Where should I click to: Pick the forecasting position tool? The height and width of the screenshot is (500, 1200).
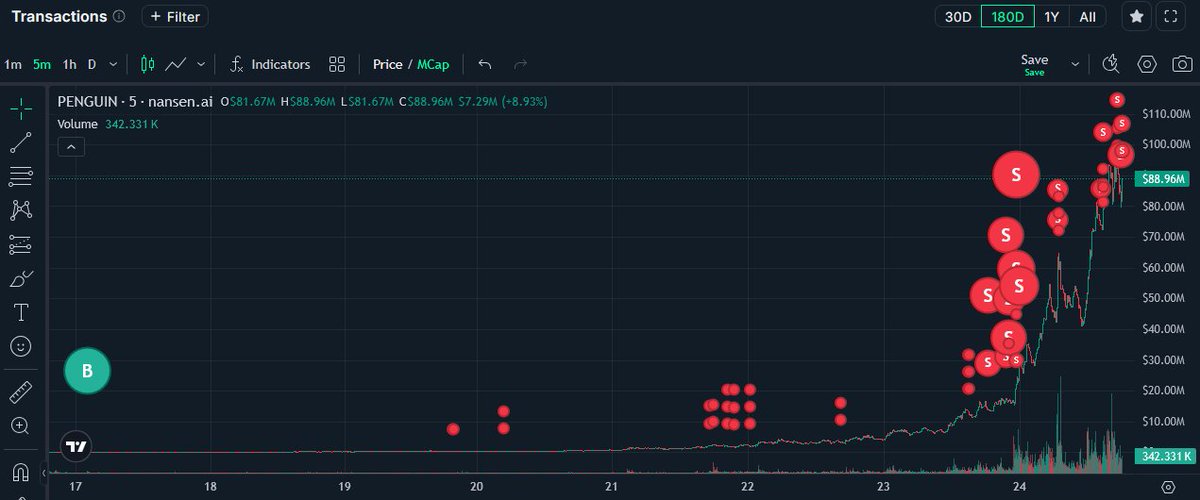tap(20, 244)
